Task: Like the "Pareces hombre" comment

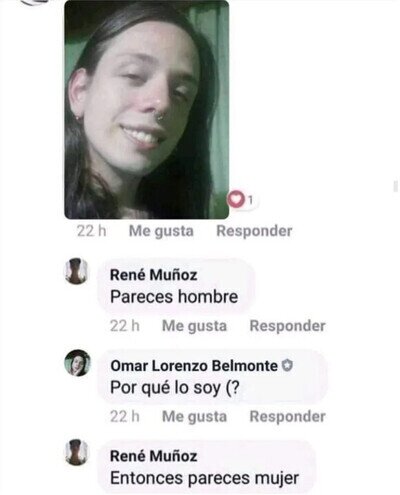Action: pyautogui.click(x=194, y=326)
